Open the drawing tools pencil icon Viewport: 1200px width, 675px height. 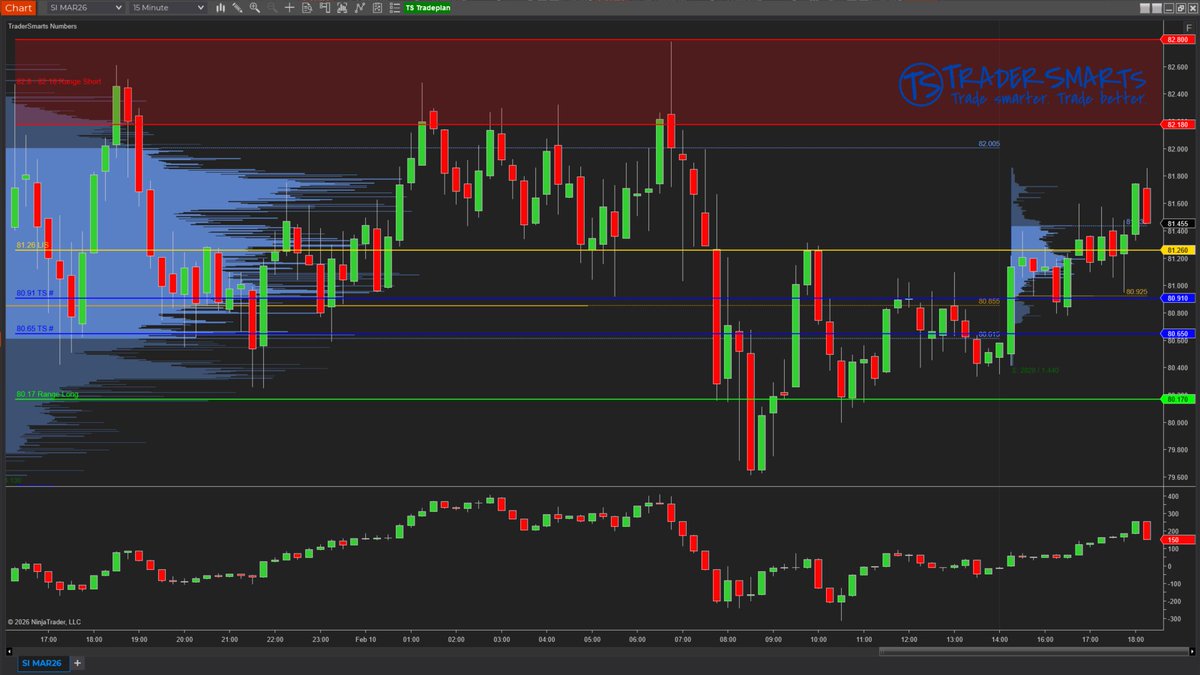[237, 8]
